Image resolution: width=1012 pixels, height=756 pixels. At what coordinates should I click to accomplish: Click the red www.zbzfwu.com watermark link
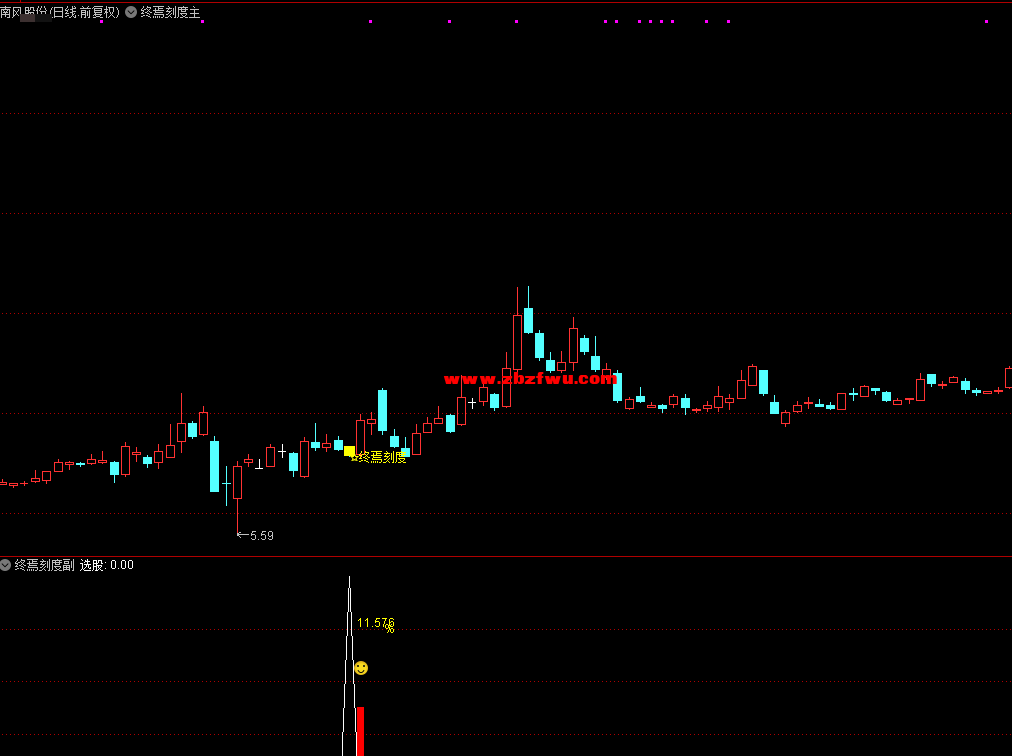coord(530,379)
